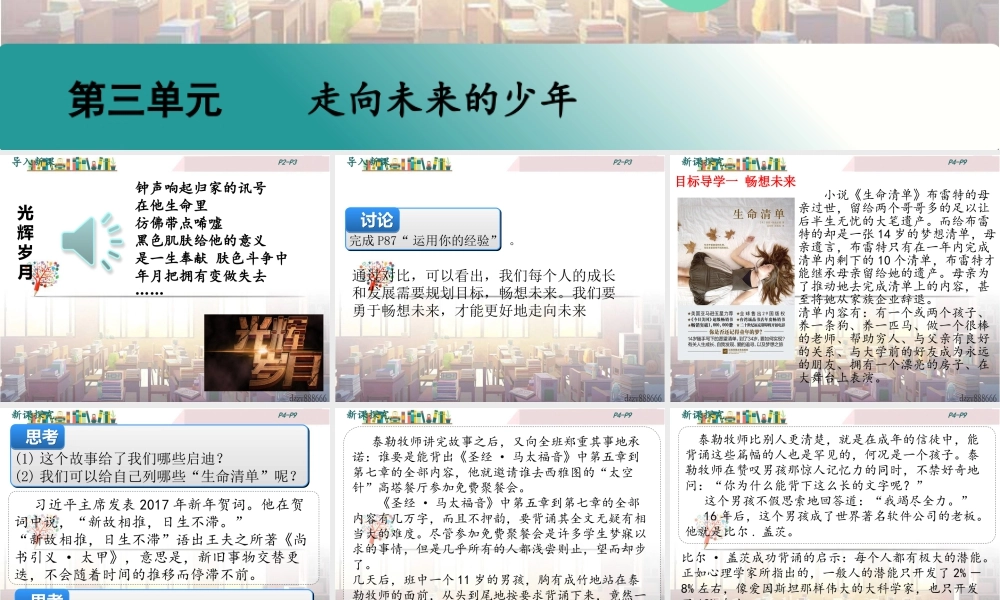Open the slide starting with 泰勒牧师讲完故事之后
Image resolution: width=1000 pixels, height=600 pixels.
500,500
